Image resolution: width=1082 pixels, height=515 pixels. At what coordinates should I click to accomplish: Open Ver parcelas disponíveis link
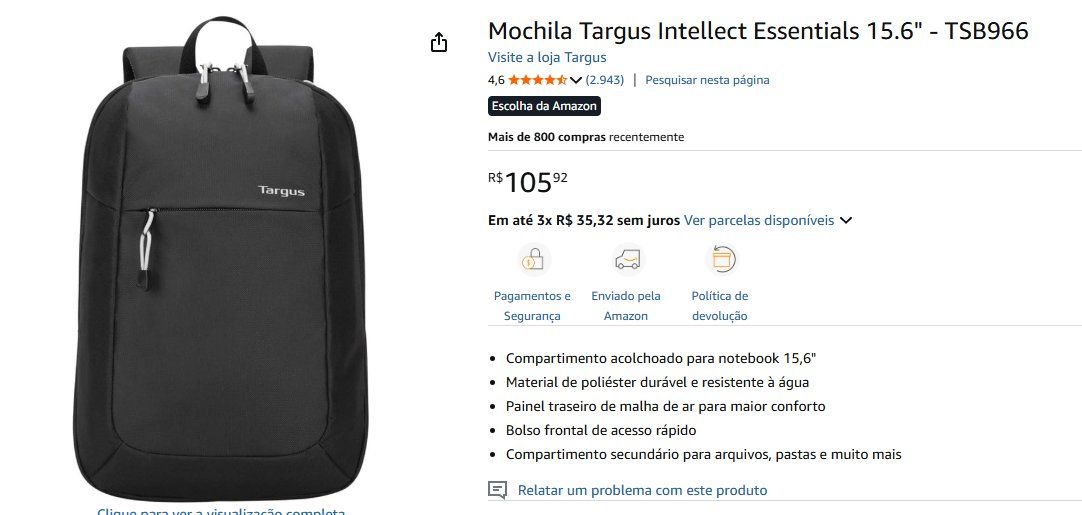(x=758, y=221)
